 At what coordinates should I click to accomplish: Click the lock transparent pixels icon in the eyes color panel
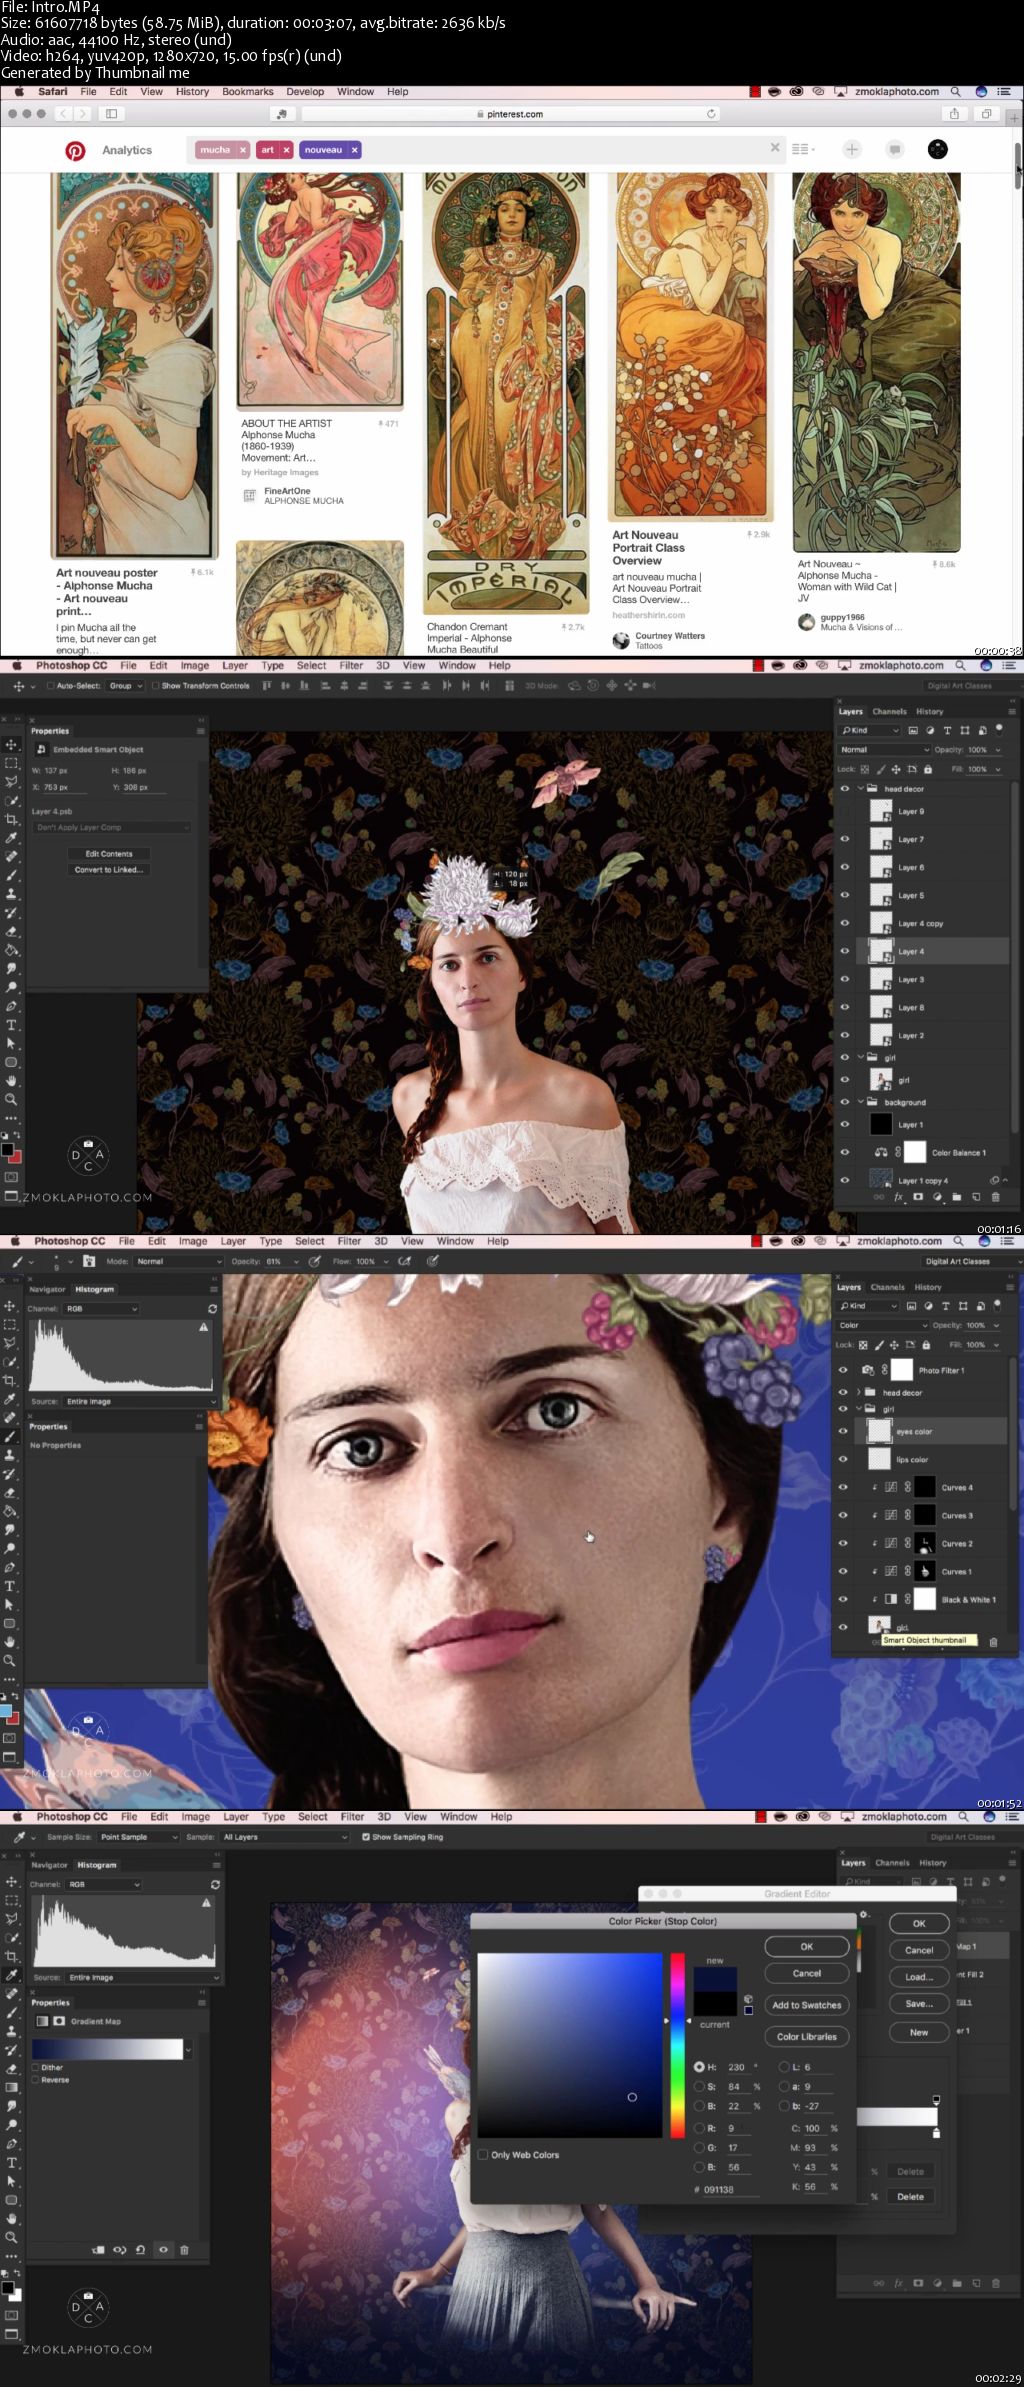pos(864,1345)
